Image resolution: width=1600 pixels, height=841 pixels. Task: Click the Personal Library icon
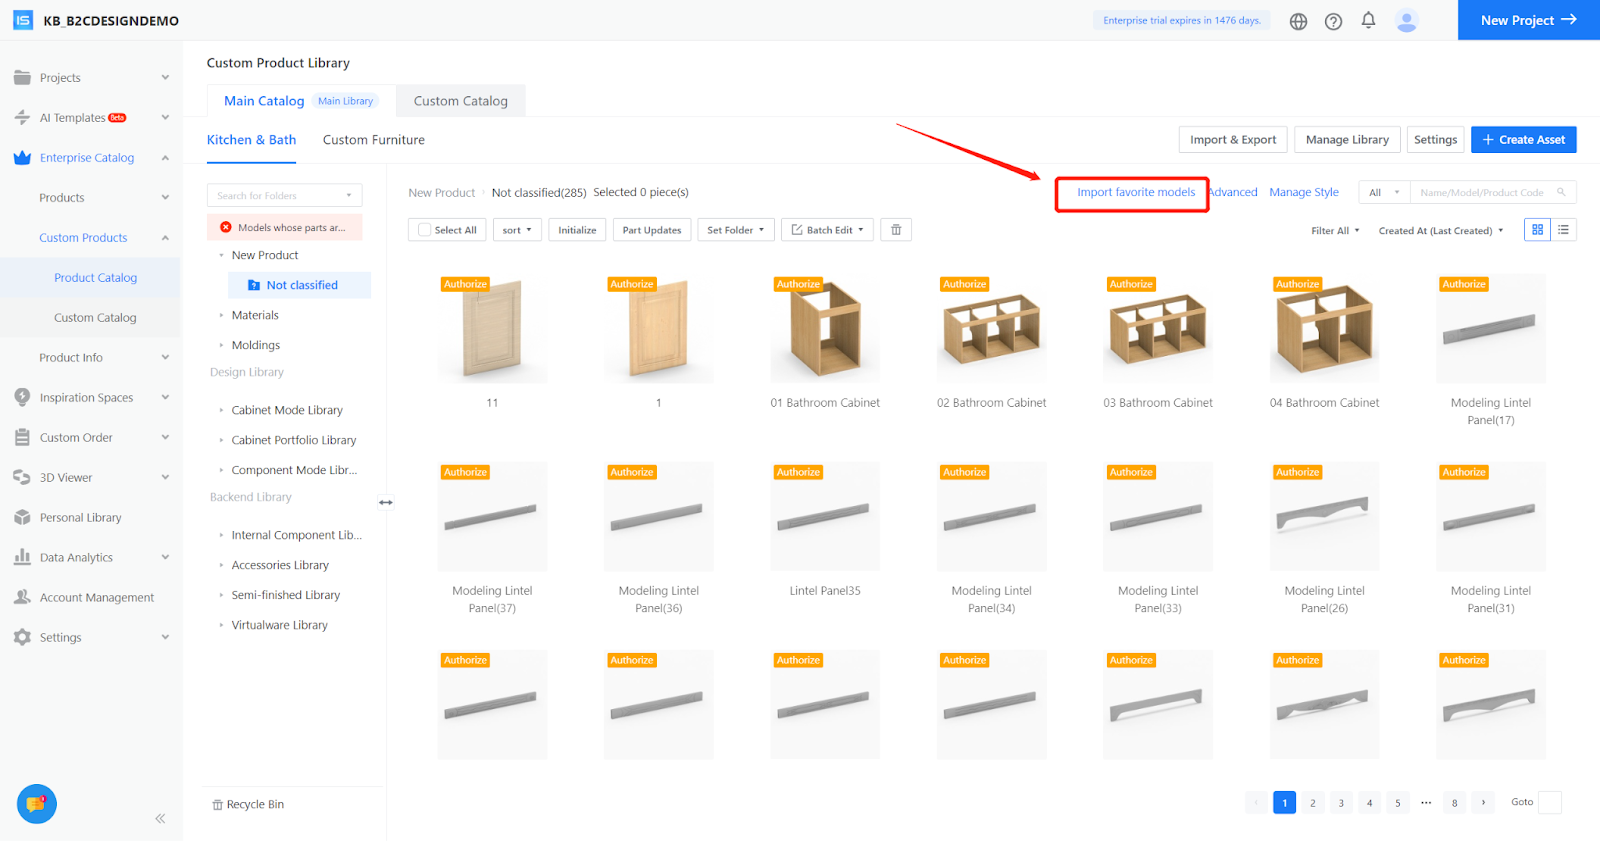click(22, 517)
